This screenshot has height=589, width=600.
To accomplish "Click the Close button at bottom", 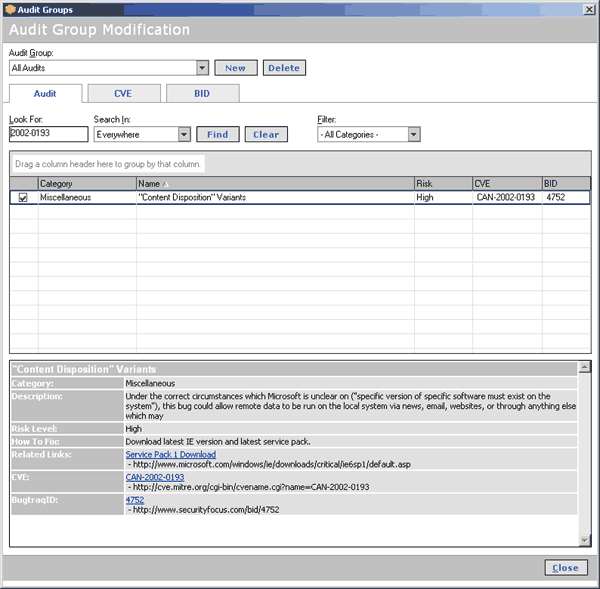I will (565, 568).
